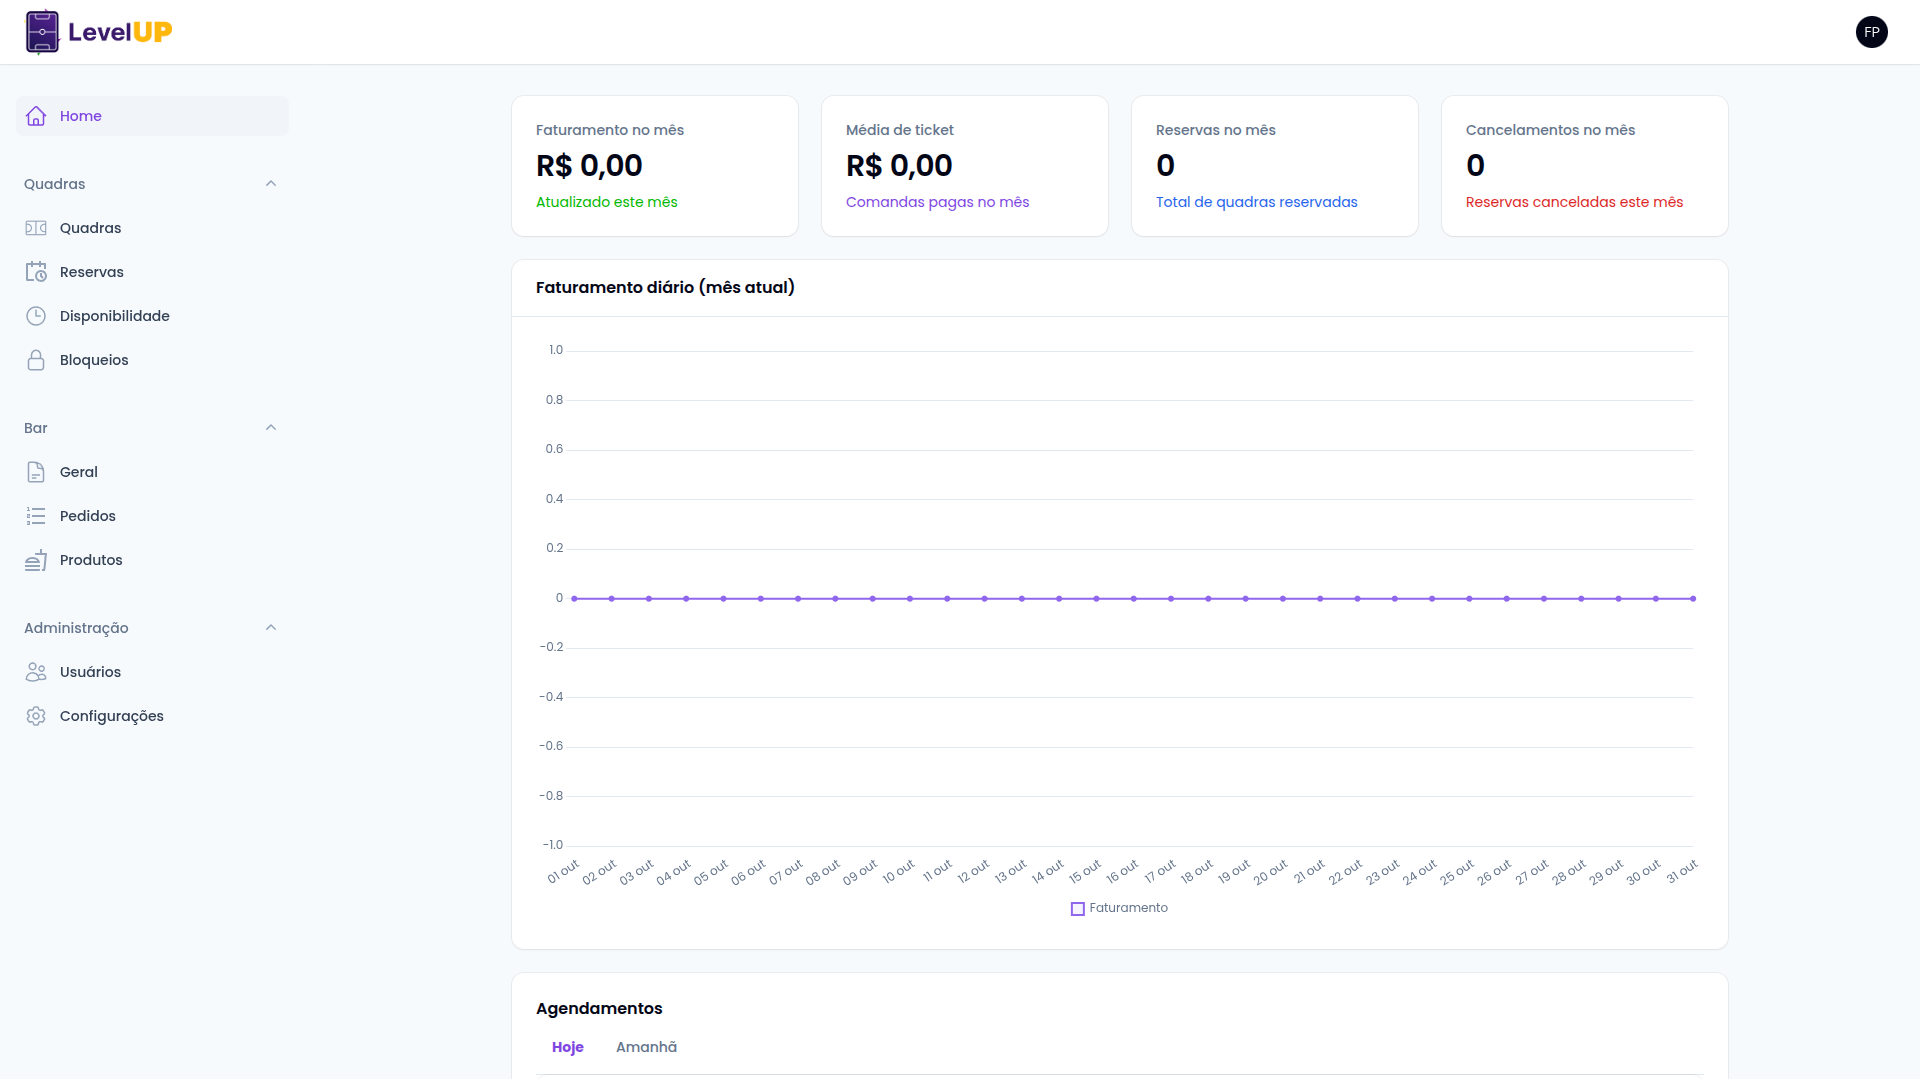Screen dimensions: 1920x1079
Task: Switch to the Amanhã tab
Action: [x=646, y=1047]
